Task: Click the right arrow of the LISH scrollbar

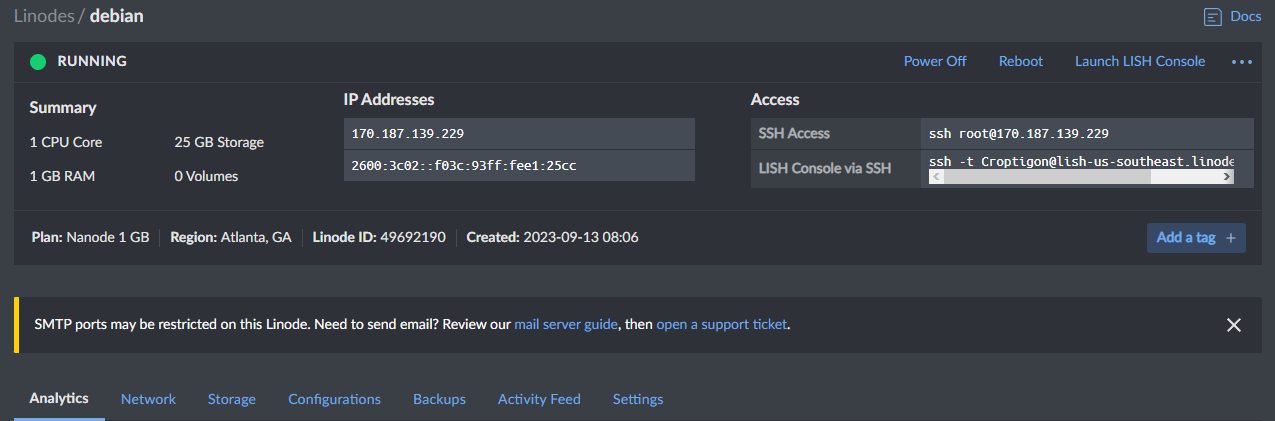Action: (x=1226, y=176)
